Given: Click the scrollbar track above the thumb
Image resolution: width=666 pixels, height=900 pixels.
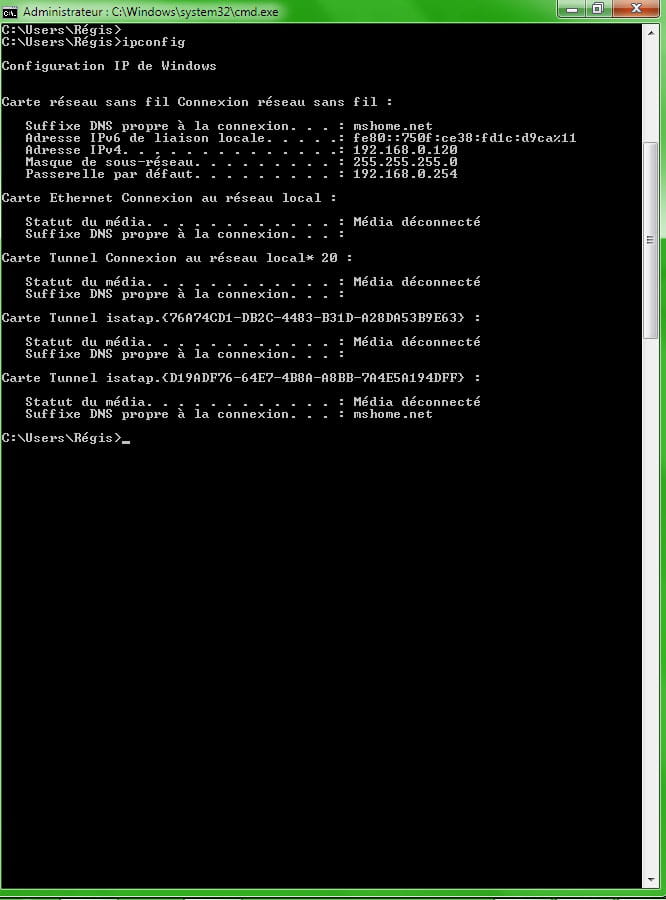Looking at the screenshot, I should pyautogui.click(x=650, y=92).
